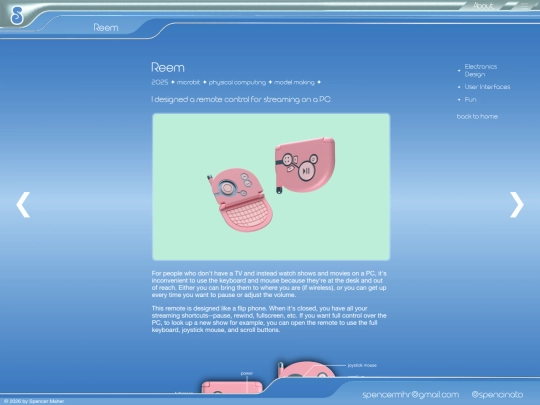
Task: Open the User Interfaces category link
Action: click(487, 87)
